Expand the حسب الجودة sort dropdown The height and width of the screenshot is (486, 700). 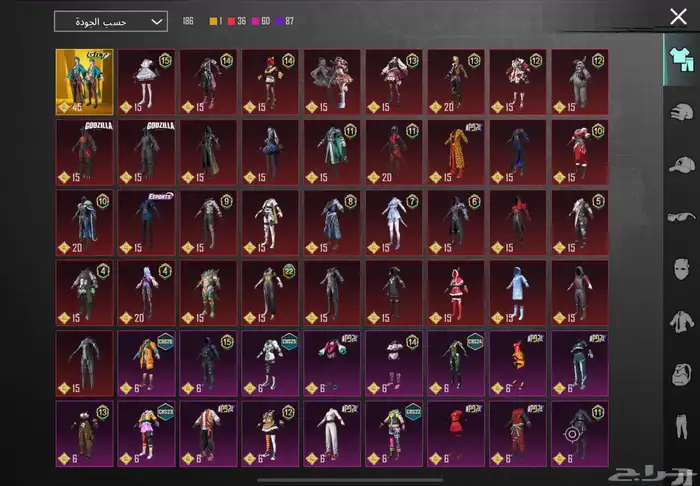pos(111,21)
